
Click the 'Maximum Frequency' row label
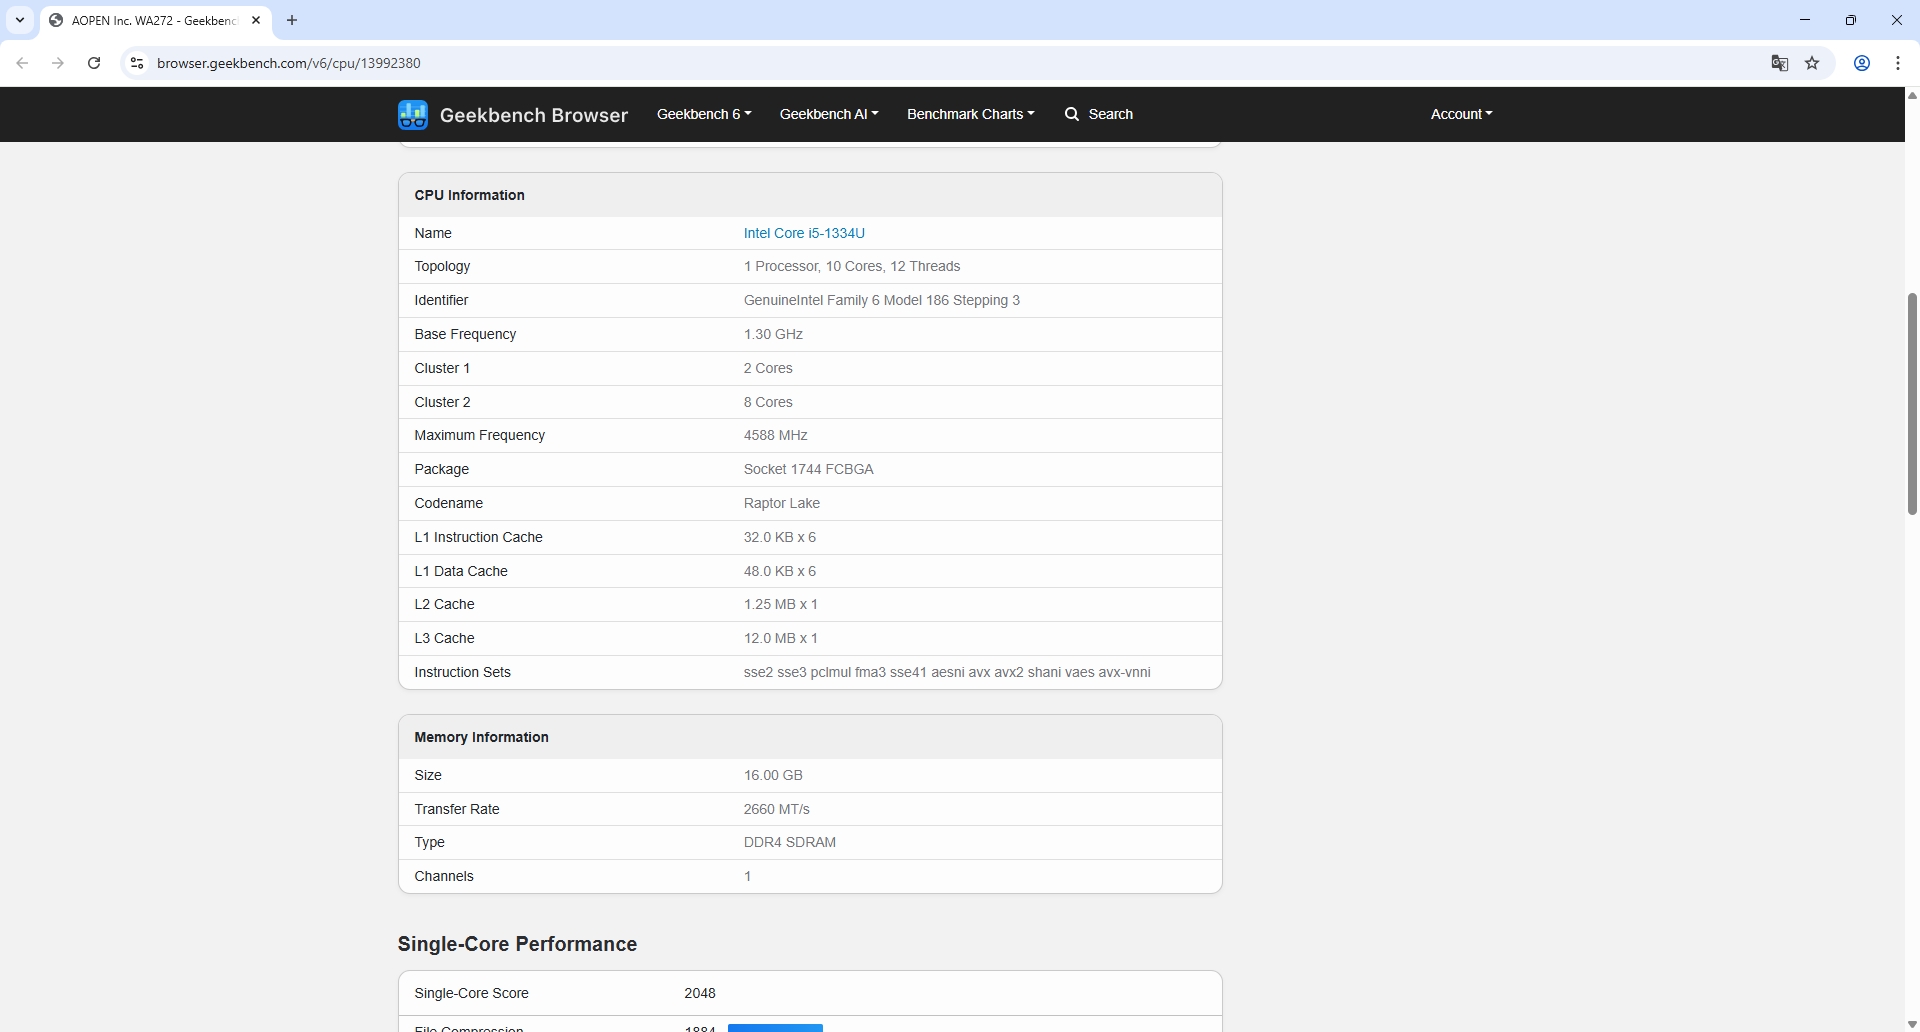tap(480, 435)
